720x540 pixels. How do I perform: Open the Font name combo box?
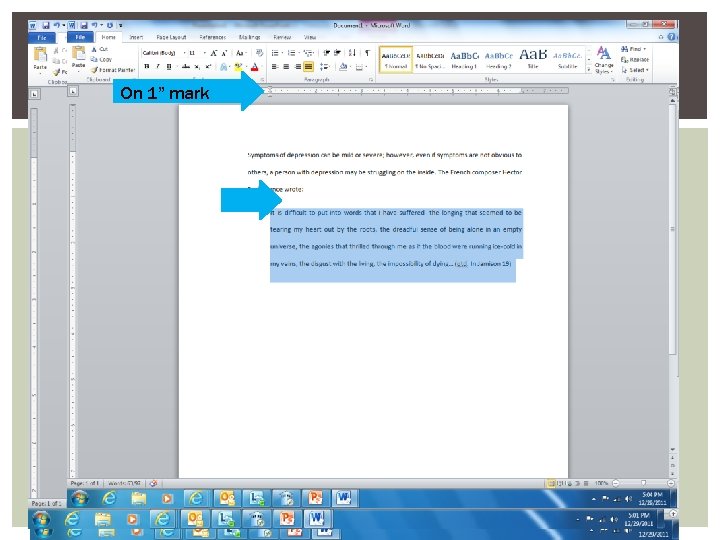pyautogui.click(x=161, y=53)
